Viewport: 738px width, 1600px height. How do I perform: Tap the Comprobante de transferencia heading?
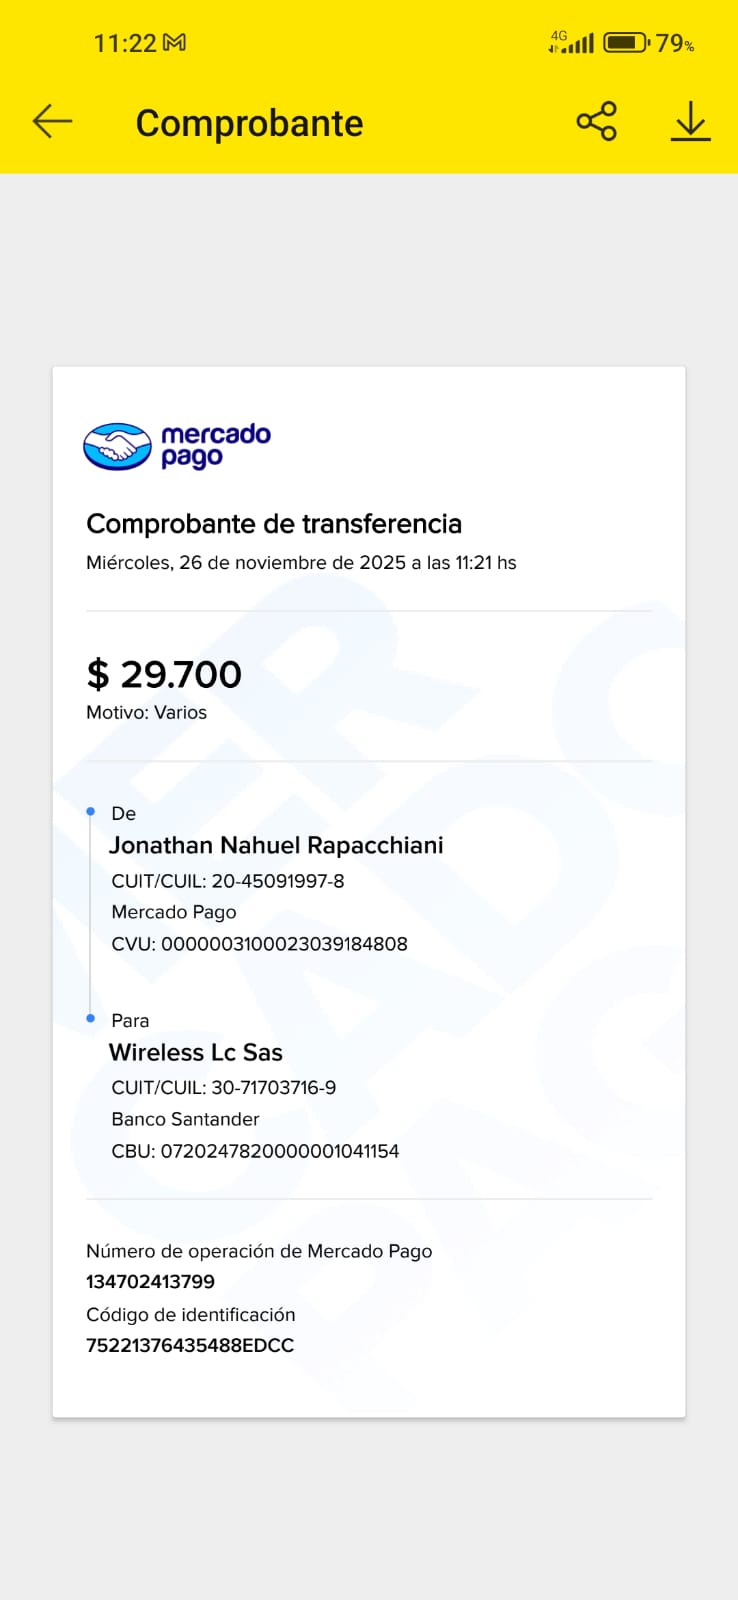pos(274,524)
